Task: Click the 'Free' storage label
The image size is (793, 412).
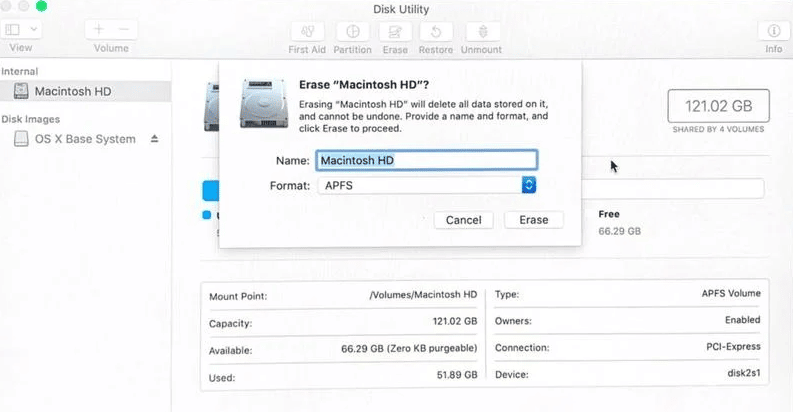Action: [609, 214]
